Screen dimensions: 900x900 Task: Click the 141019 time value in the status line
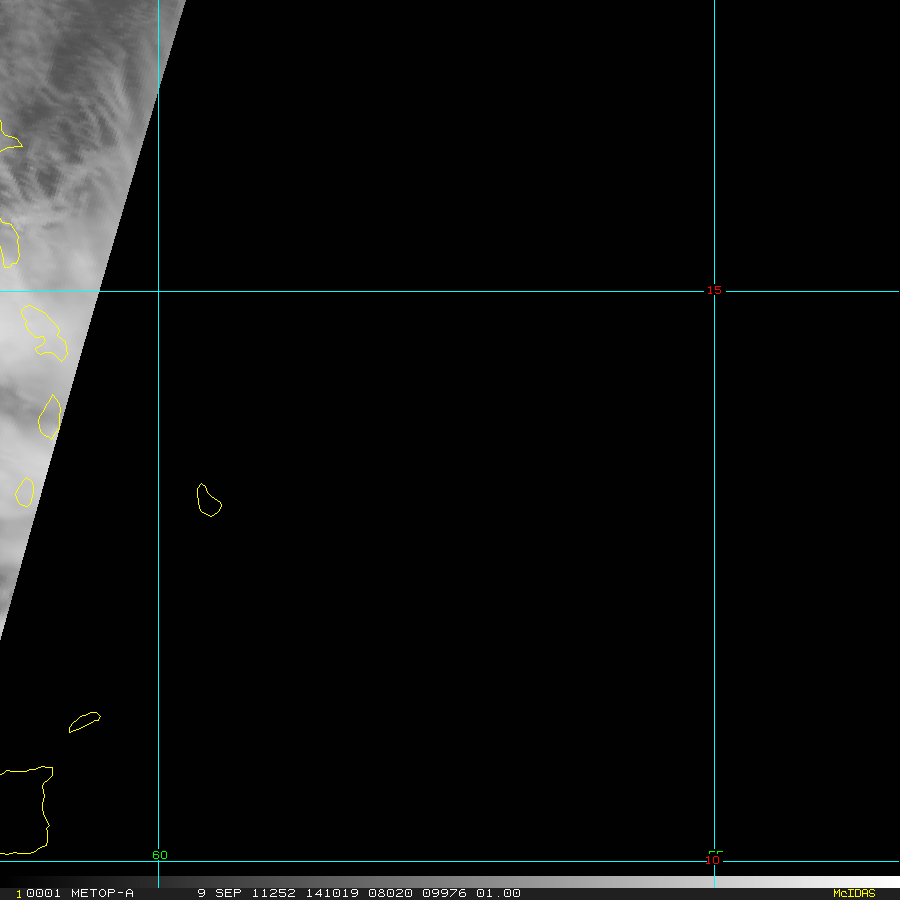pyautogui.click(x=334, y=893)
